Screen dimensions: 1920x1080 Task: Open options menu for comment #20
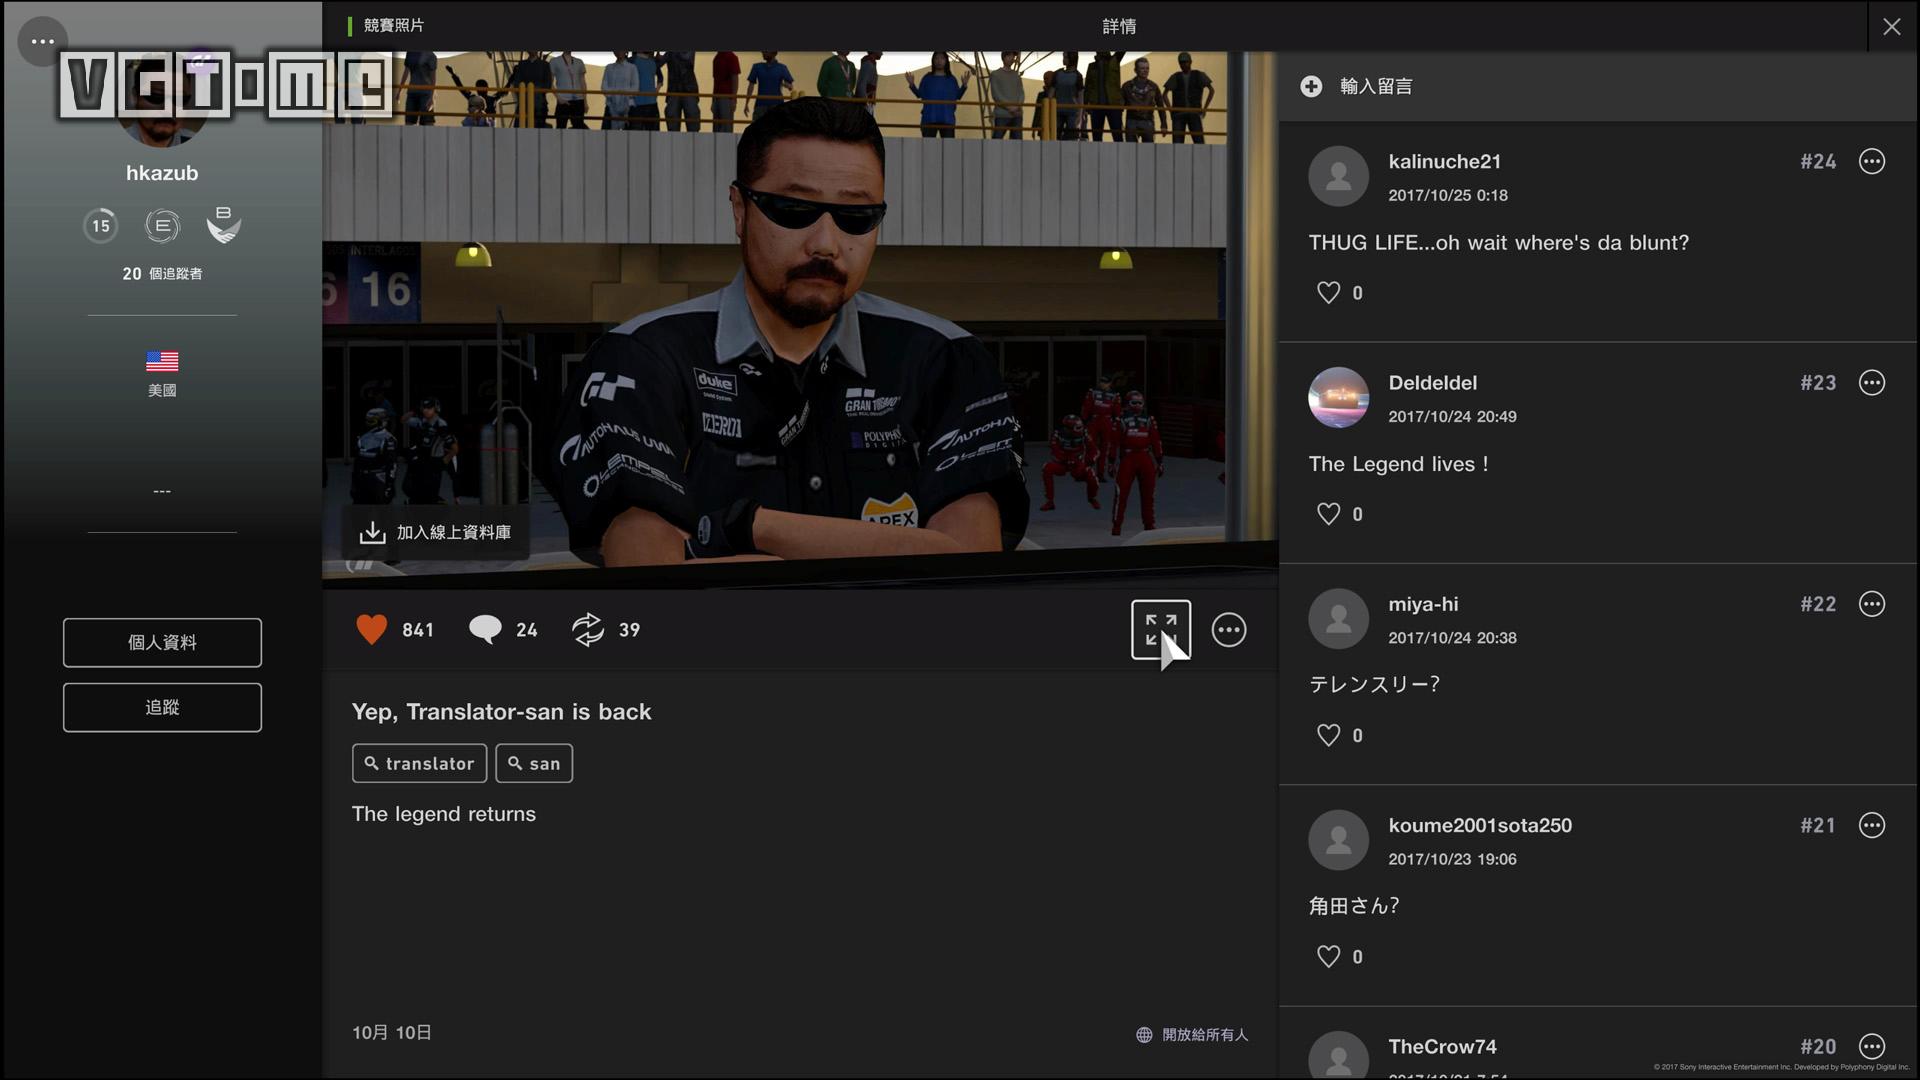(x=1872, y=1046)
